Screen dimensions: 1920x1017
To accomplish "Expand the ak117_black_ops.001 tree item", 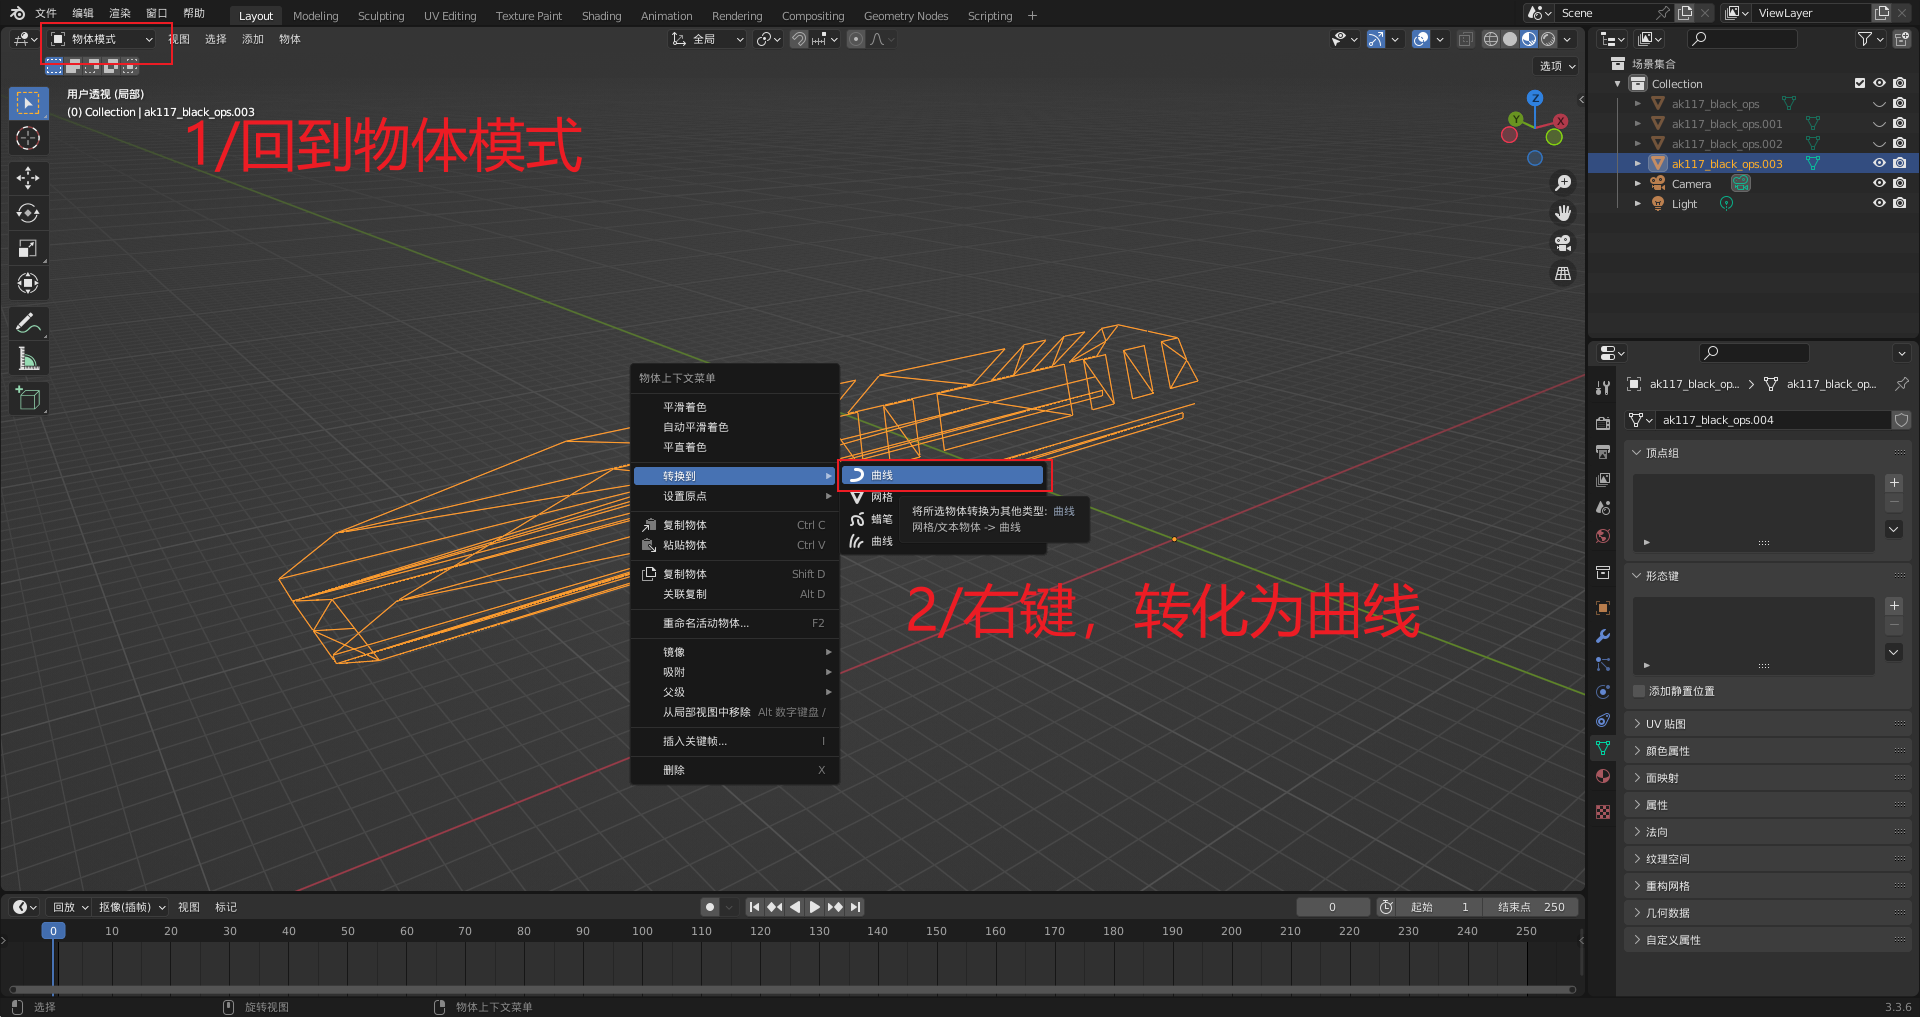I will (x=1637, y=124).
